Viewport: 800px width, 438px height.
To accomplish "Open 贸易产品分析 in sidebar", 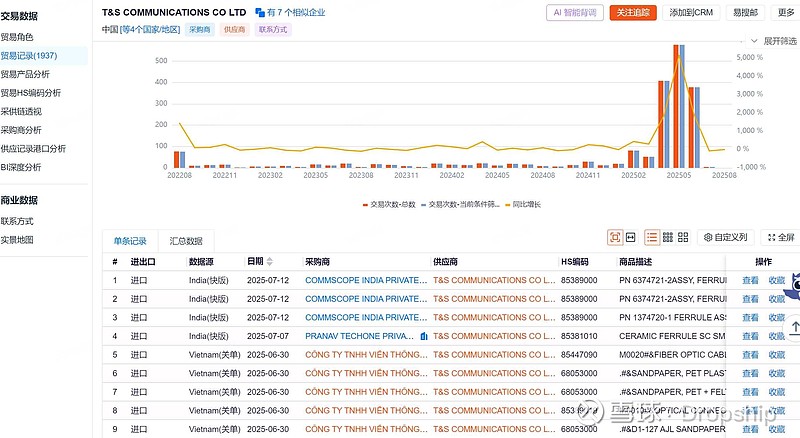I will pos(25,75).
